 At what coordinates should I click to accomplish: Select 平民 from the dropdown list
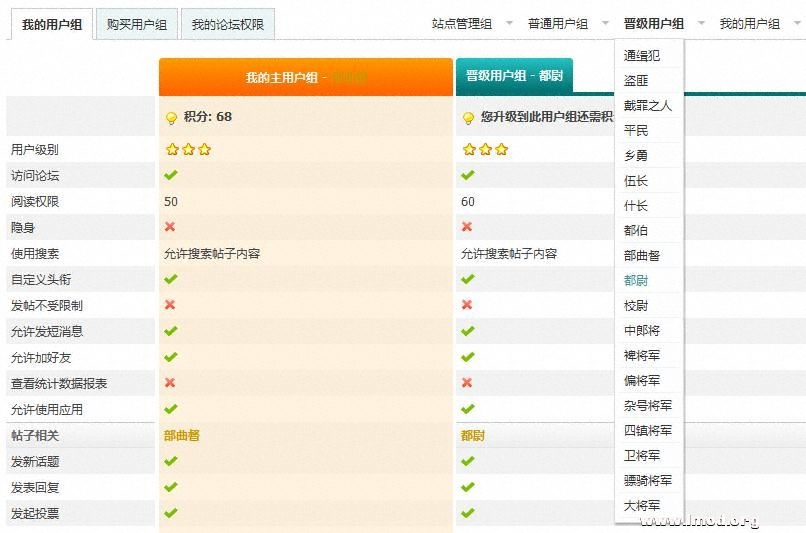[x=636, y=131]
